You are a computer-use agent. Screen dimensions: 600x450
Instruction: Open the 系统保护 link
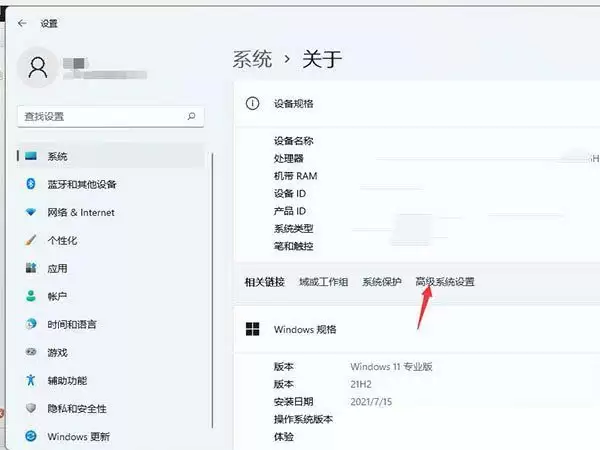(x=382, y=282)
